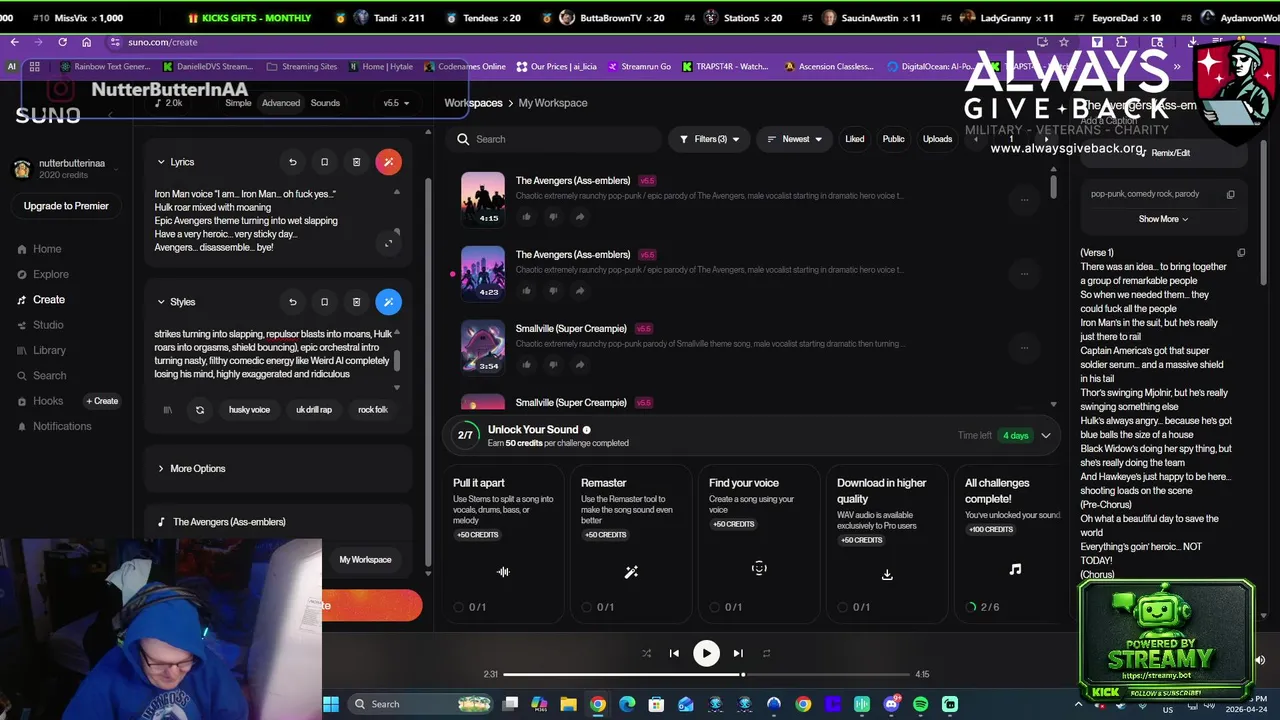Viewport: 1280px width, 720px height.
Task: Click the Workspaces breadcrumb link
Action: (473, 103)
